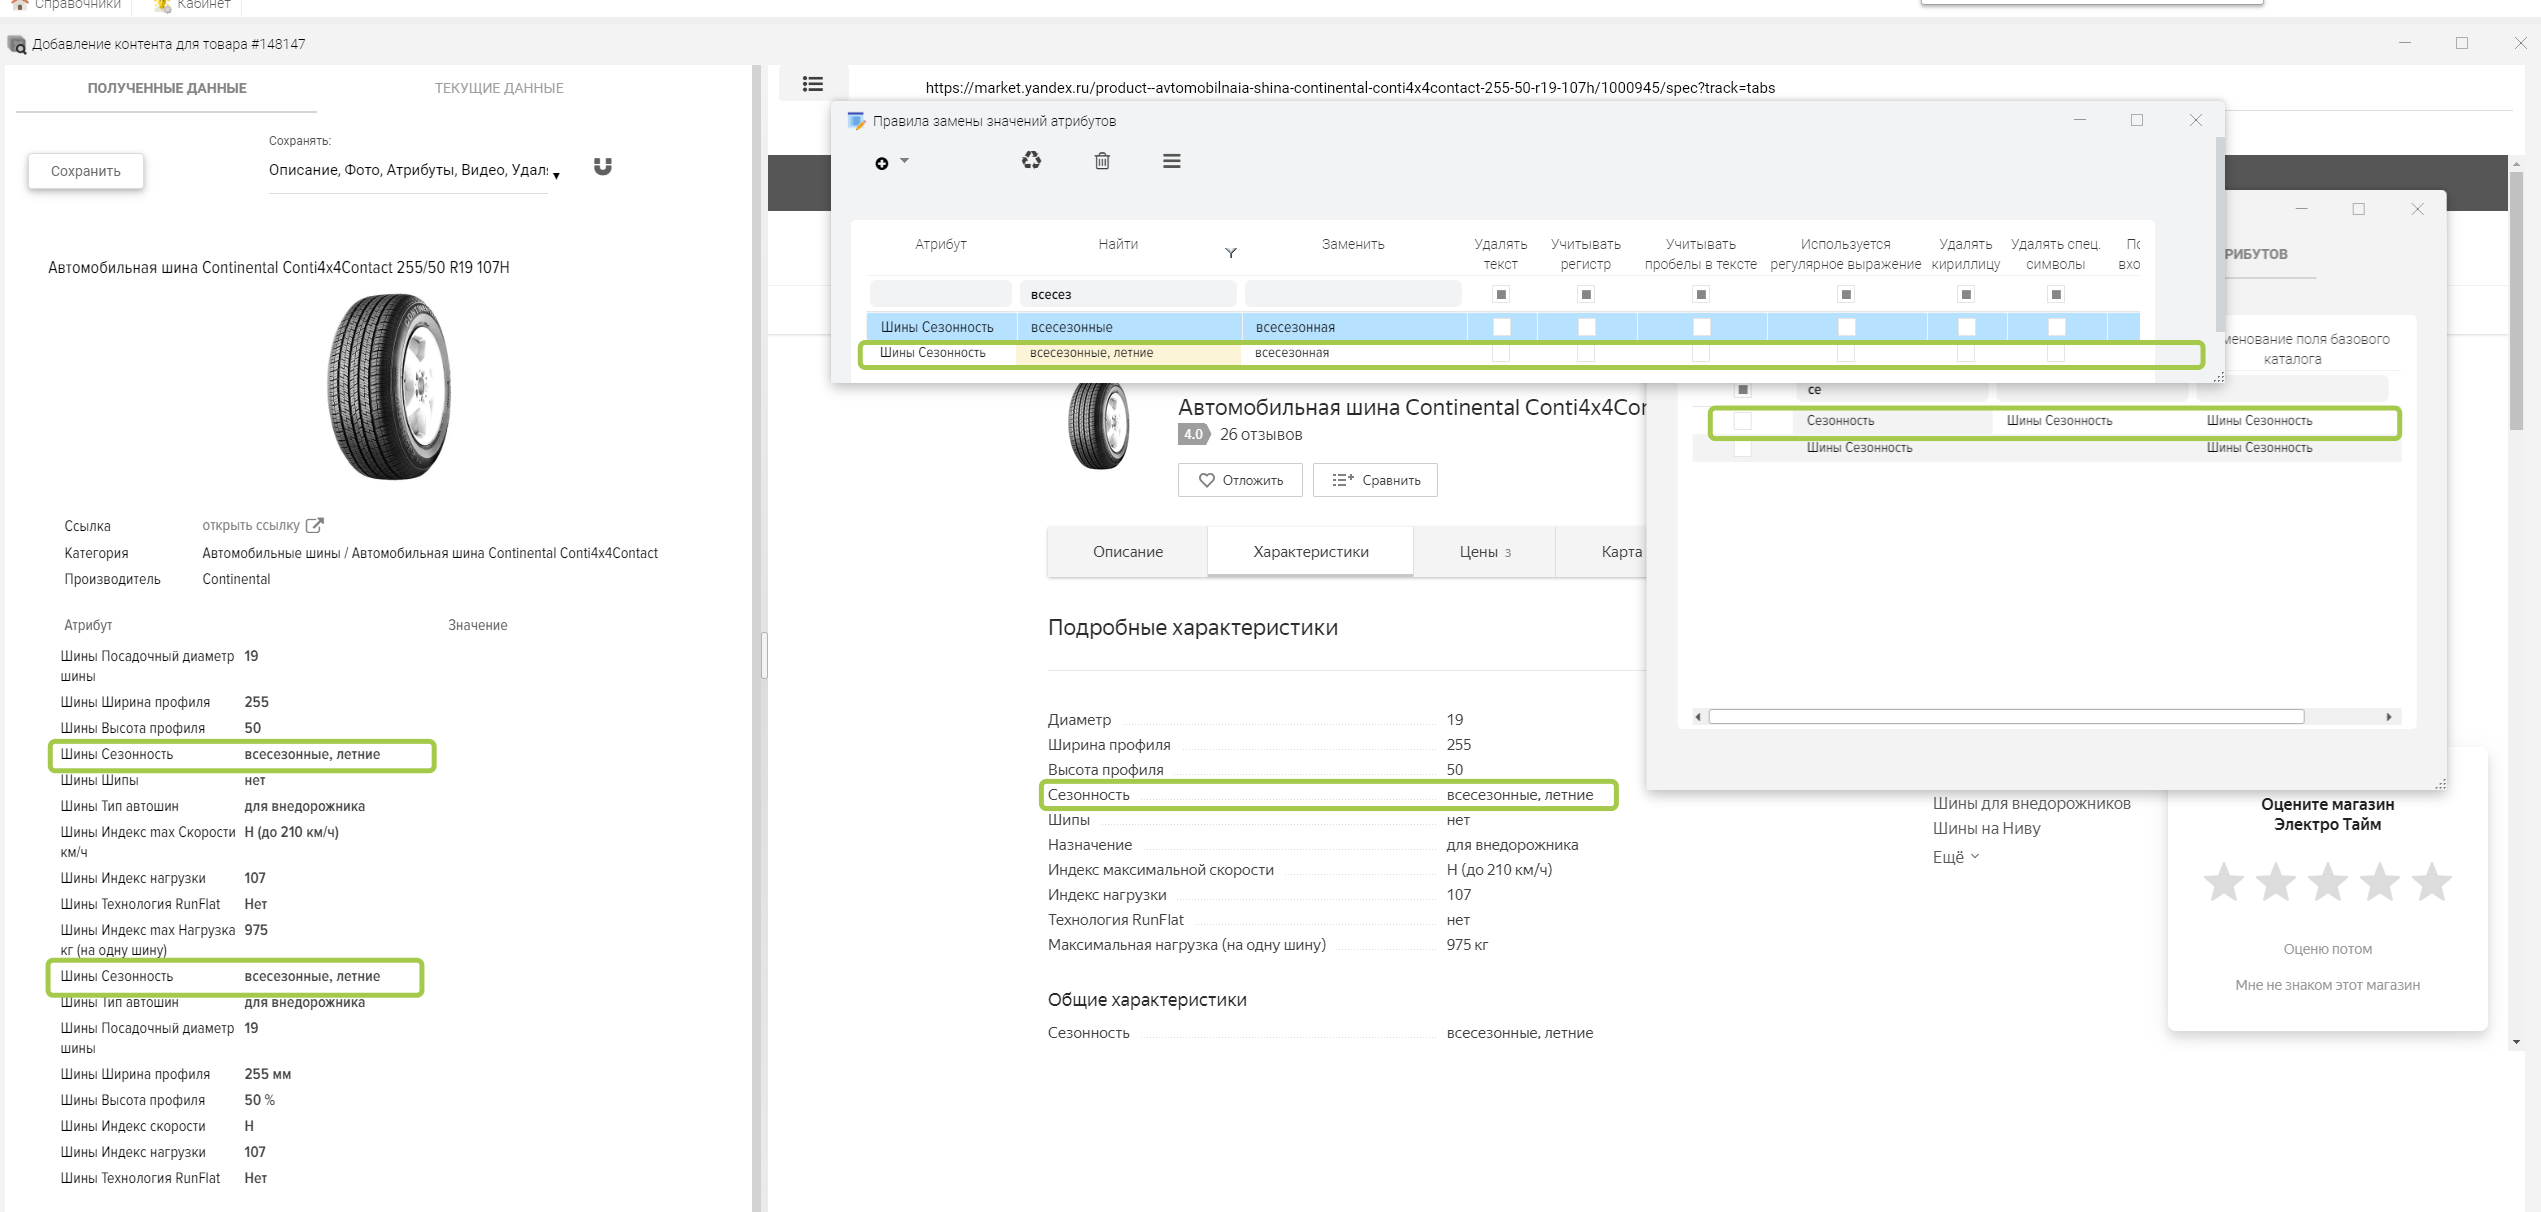Switch to ТЕКУЩИЕ ДАННЫЕ tab
Image resolution: width=2541 pixels, height=1212 pixels.
coord(499,88)
